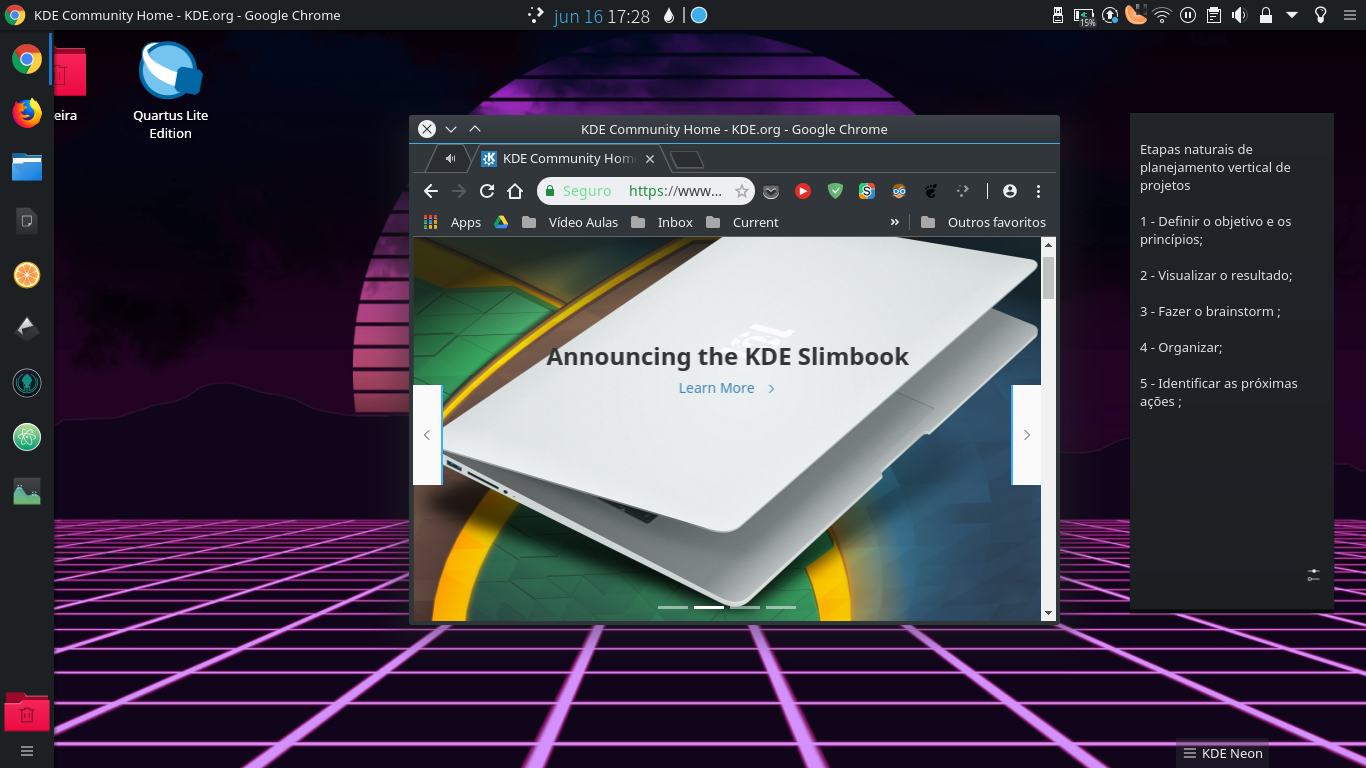Toggle the pause icon in the system tray

click(x=1188, y=15)
